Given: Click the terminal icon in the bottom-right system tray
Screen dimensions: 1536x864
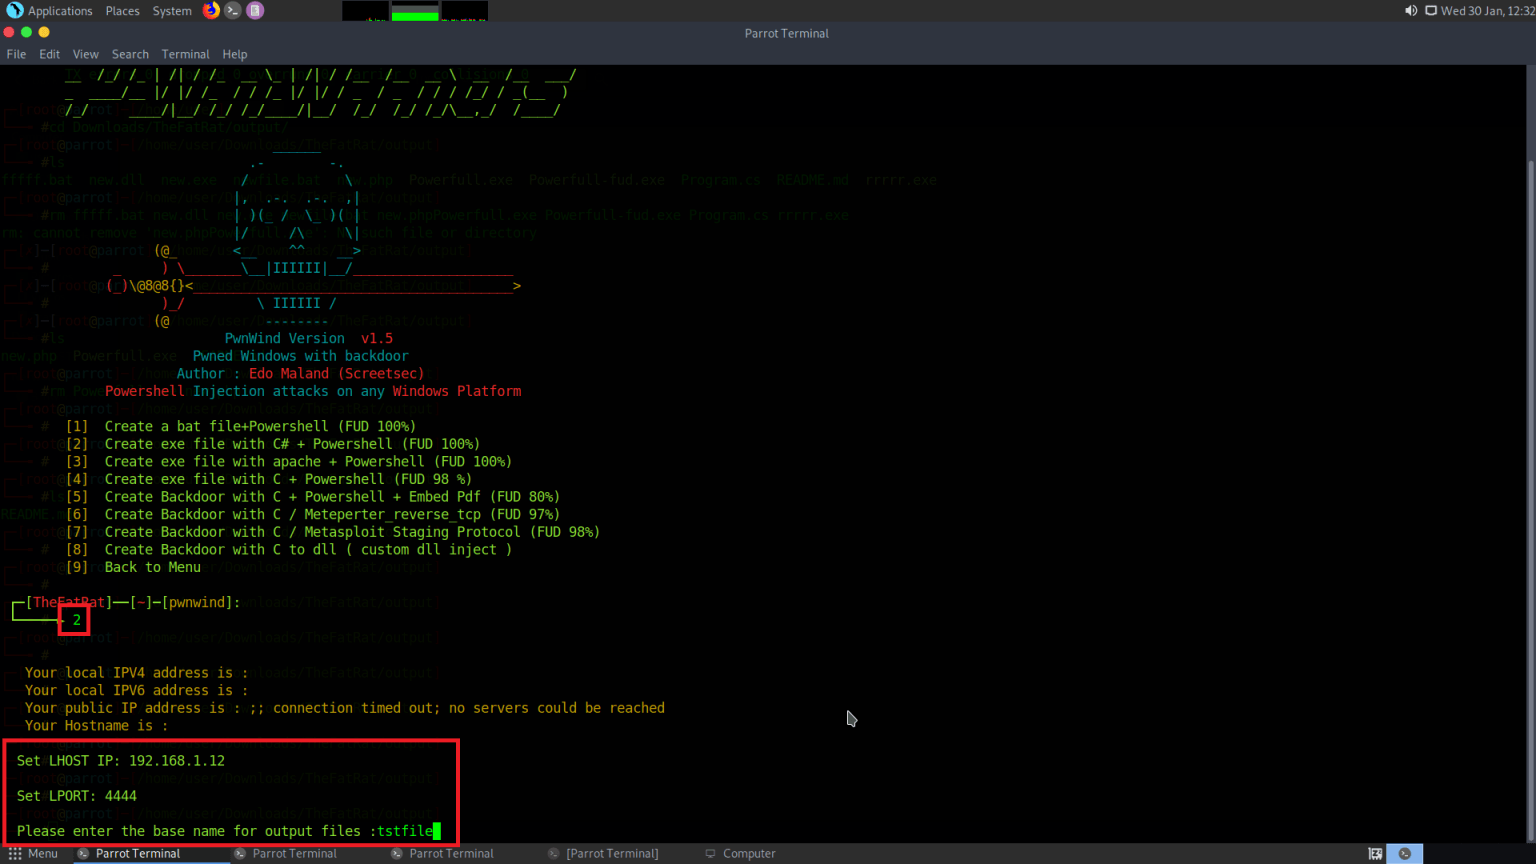Looking at the screenshot, I should [1404, 853].
